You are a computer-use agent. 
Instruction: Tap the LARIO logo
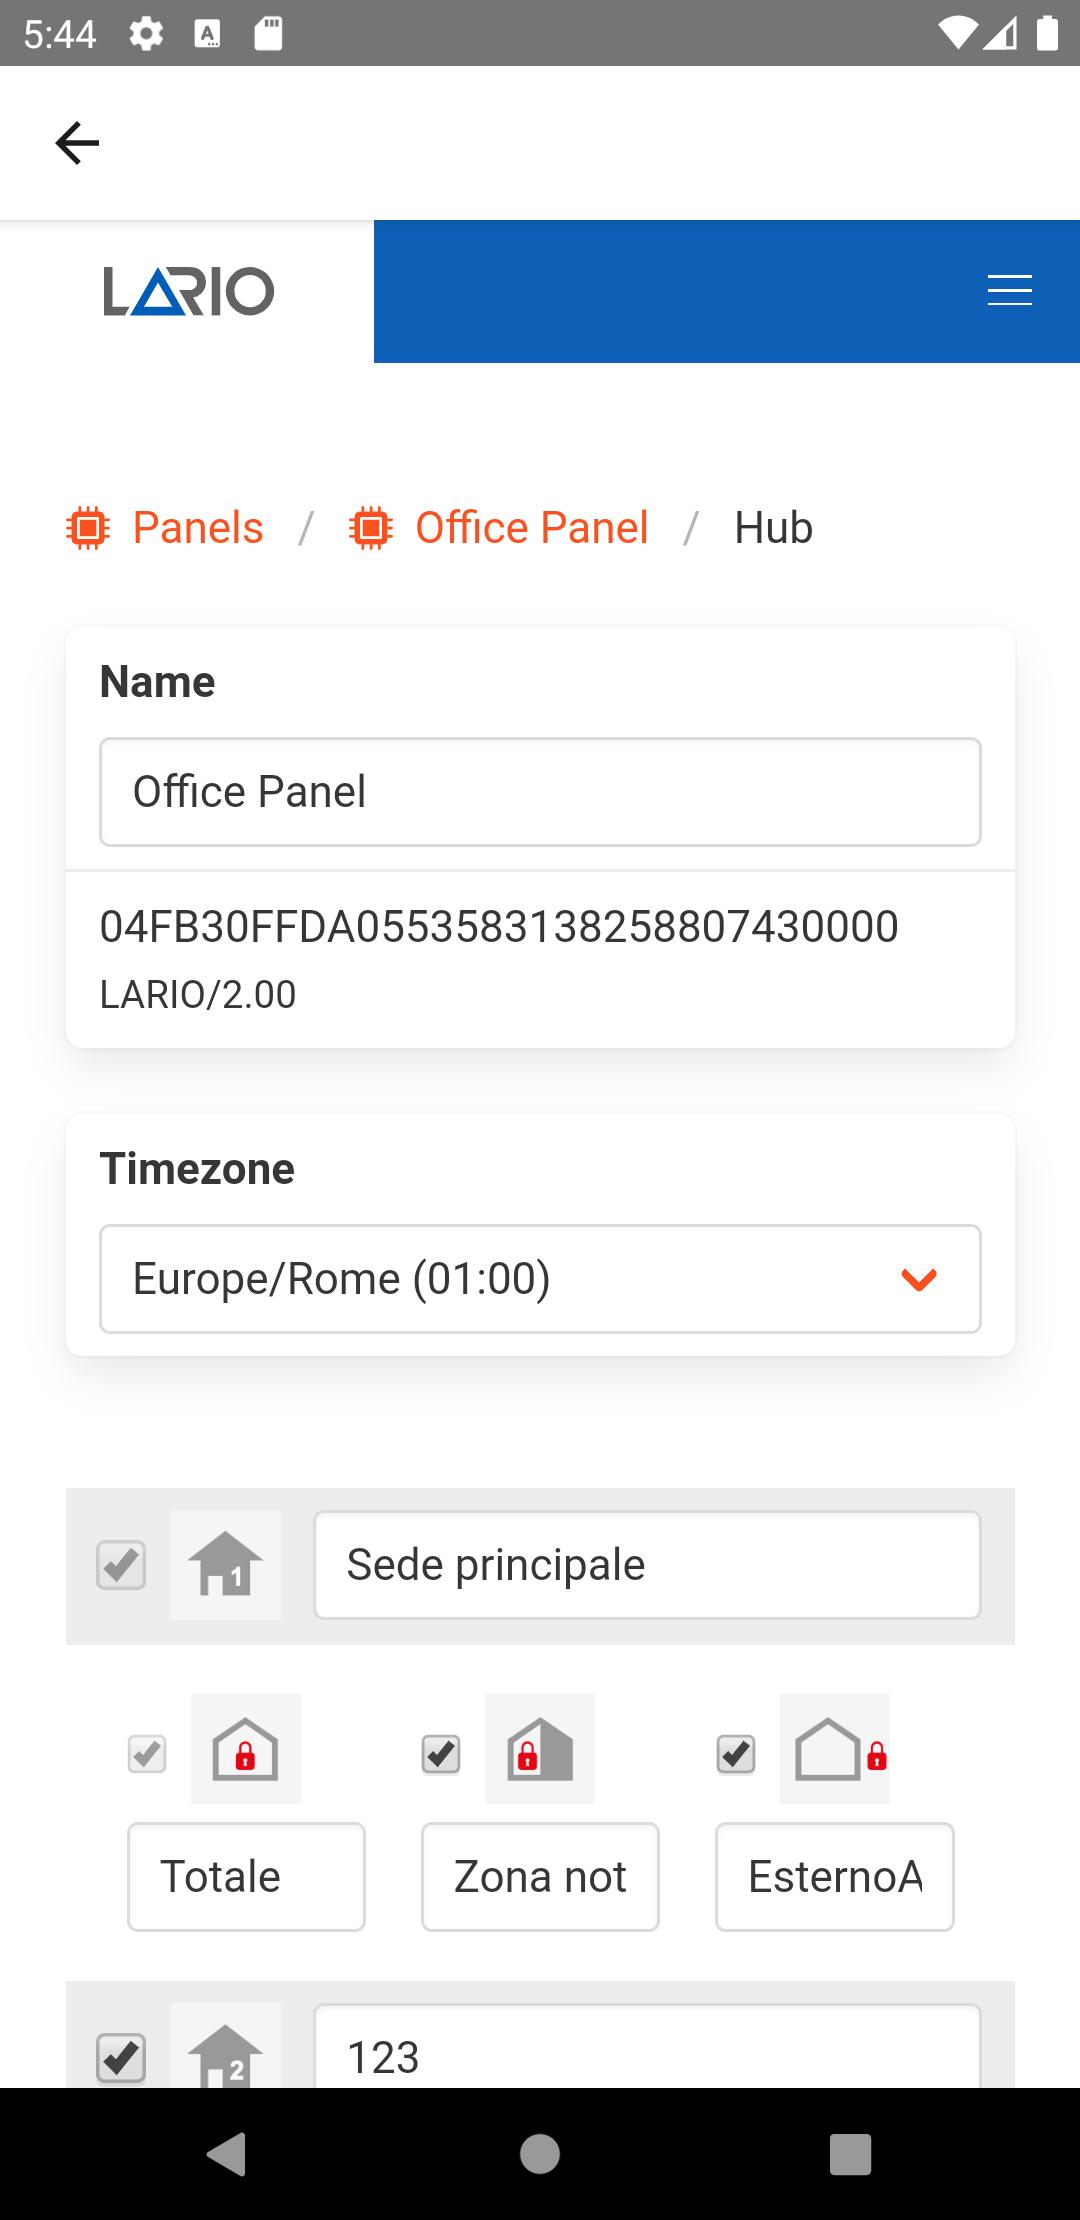coord(188,291)
